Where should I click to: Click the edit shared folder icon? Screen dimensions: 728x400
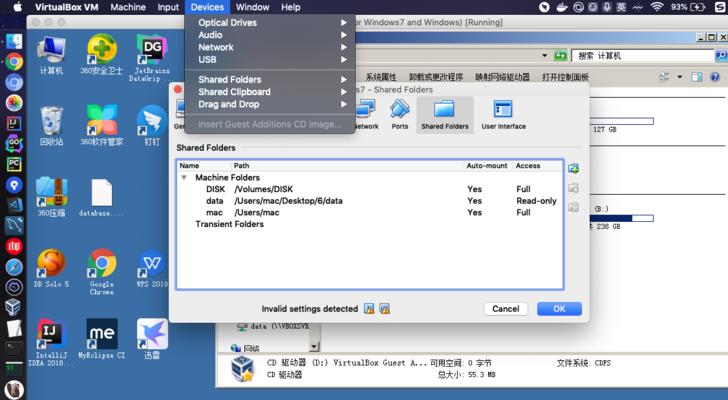click(573, 188)
